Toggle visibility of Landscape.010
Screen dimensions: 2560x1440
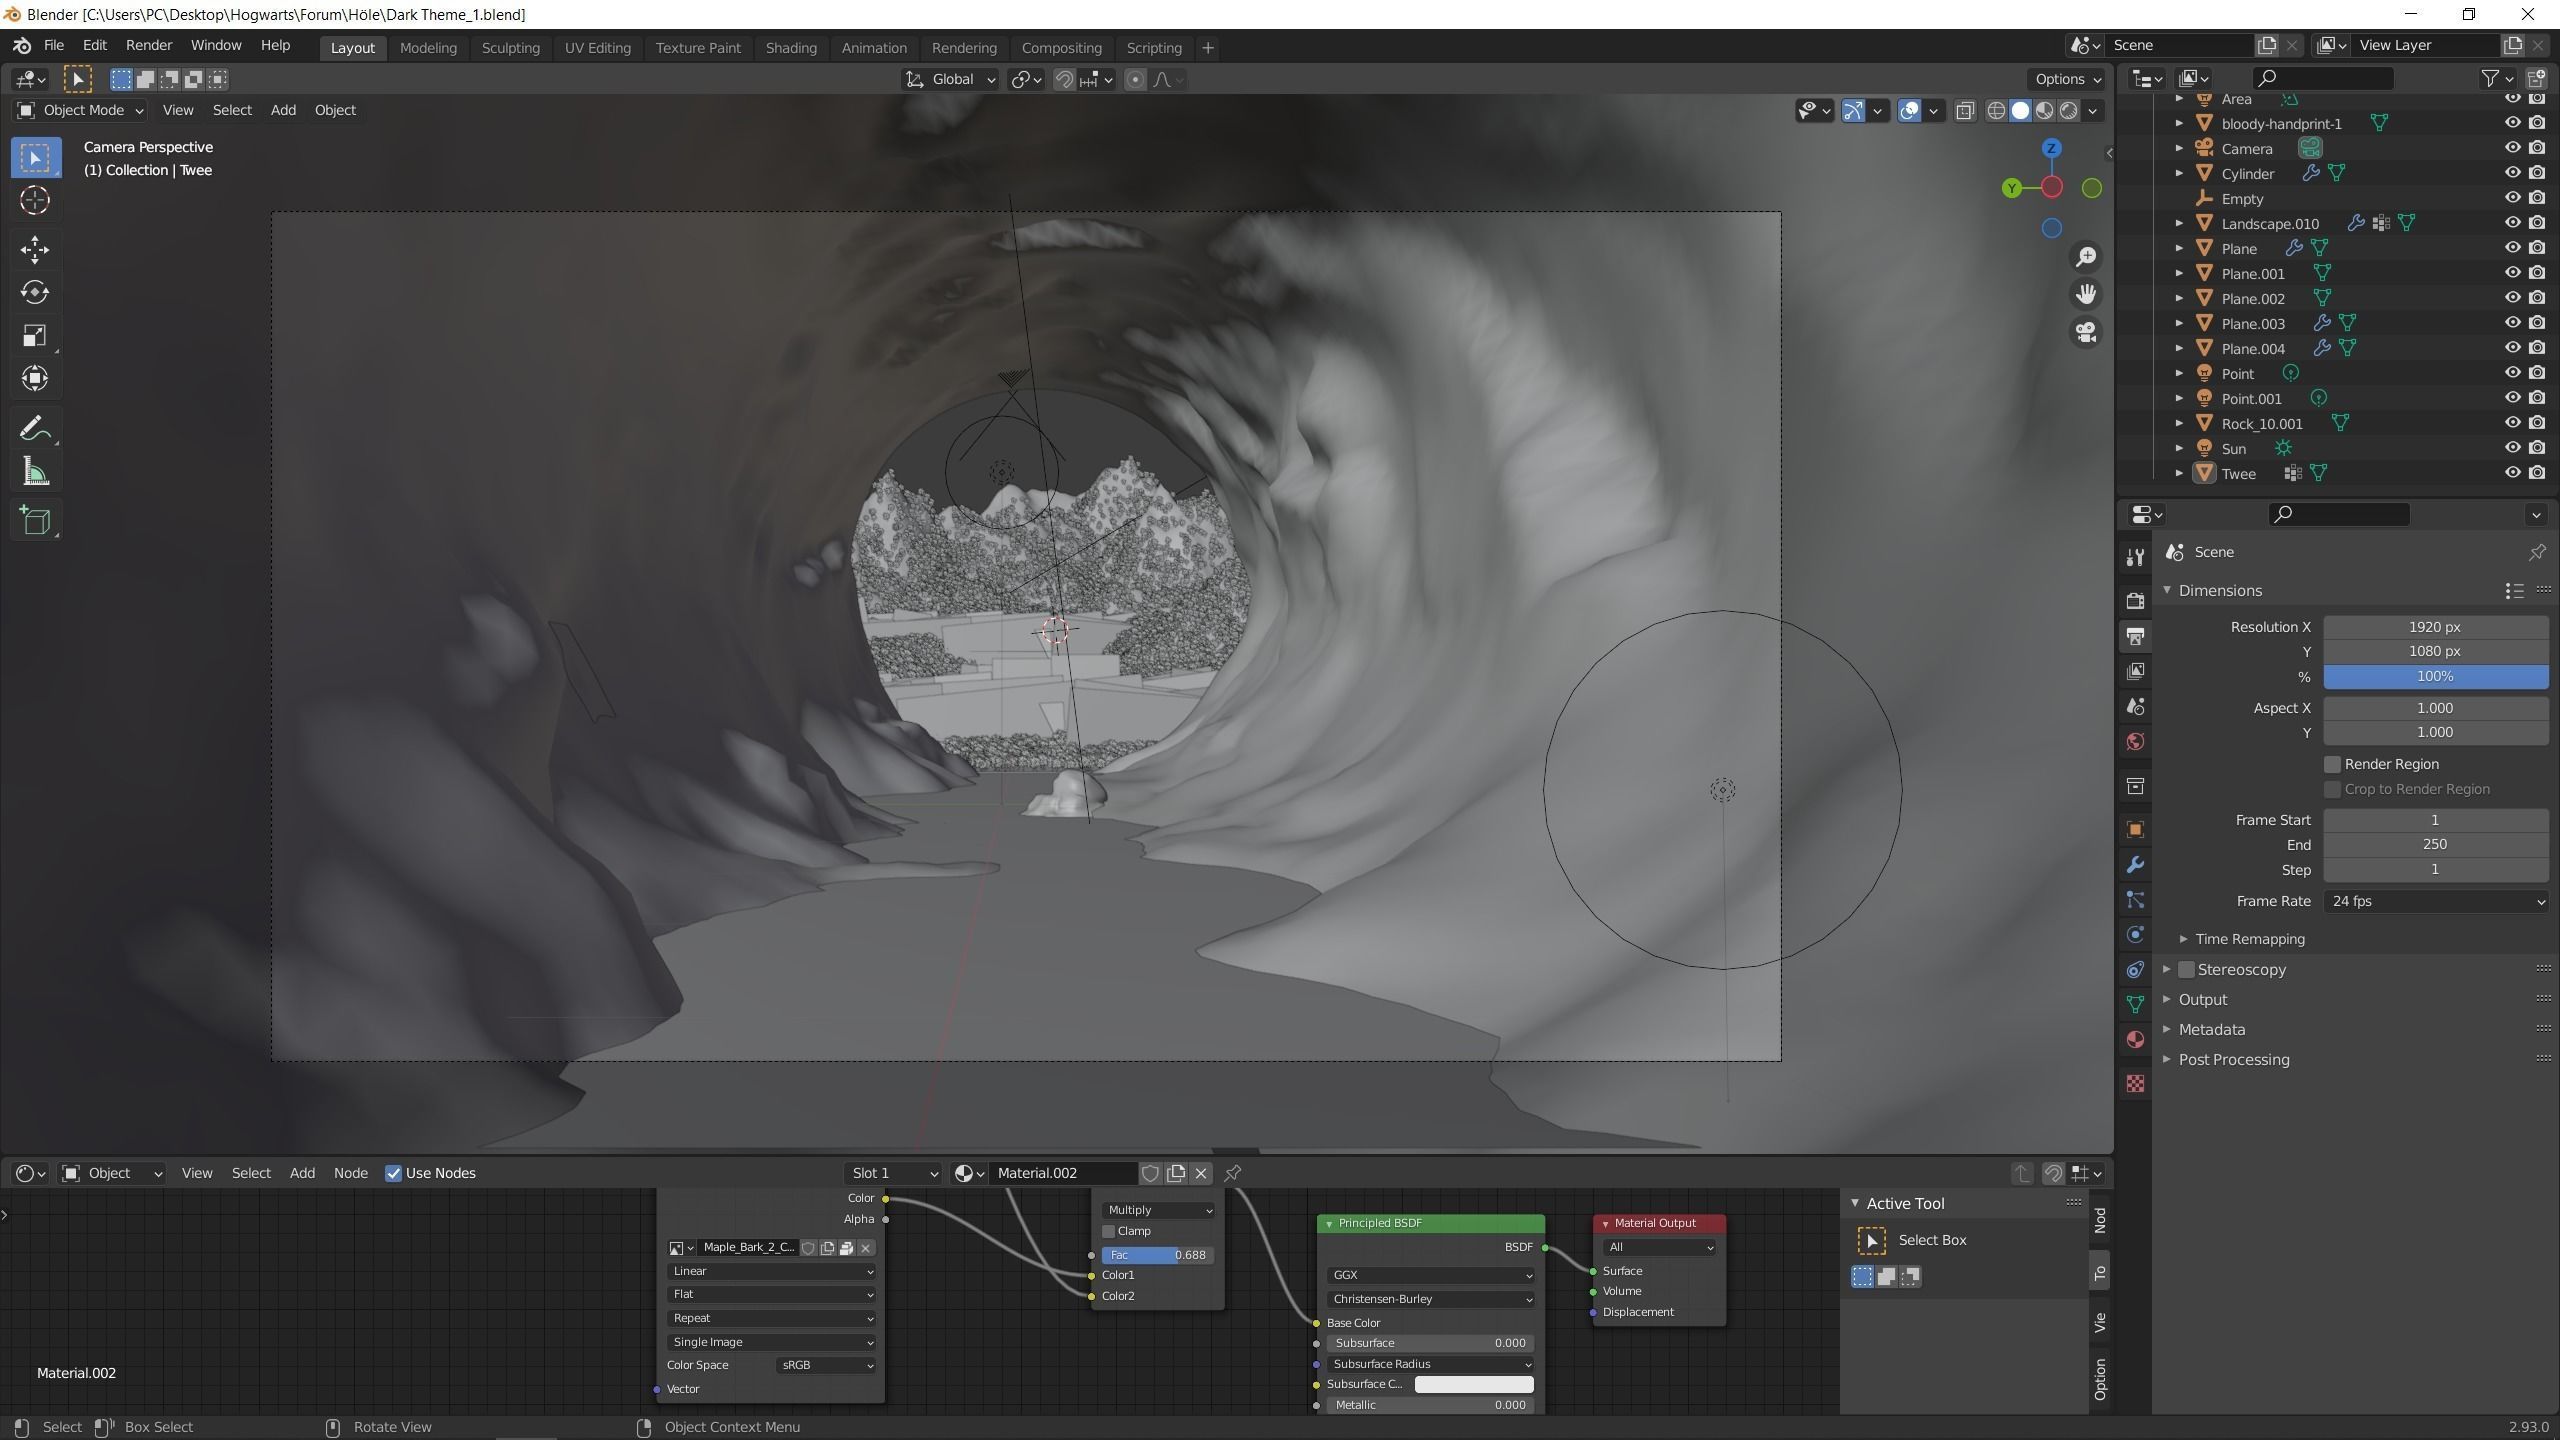tap(2512, 223)
